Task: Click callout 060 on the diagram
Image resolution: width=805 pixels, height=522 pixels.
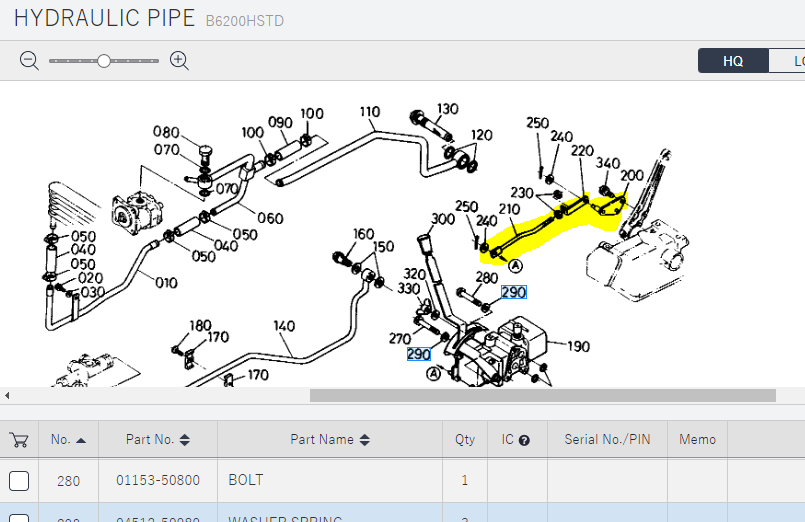Action: point(270,219)
